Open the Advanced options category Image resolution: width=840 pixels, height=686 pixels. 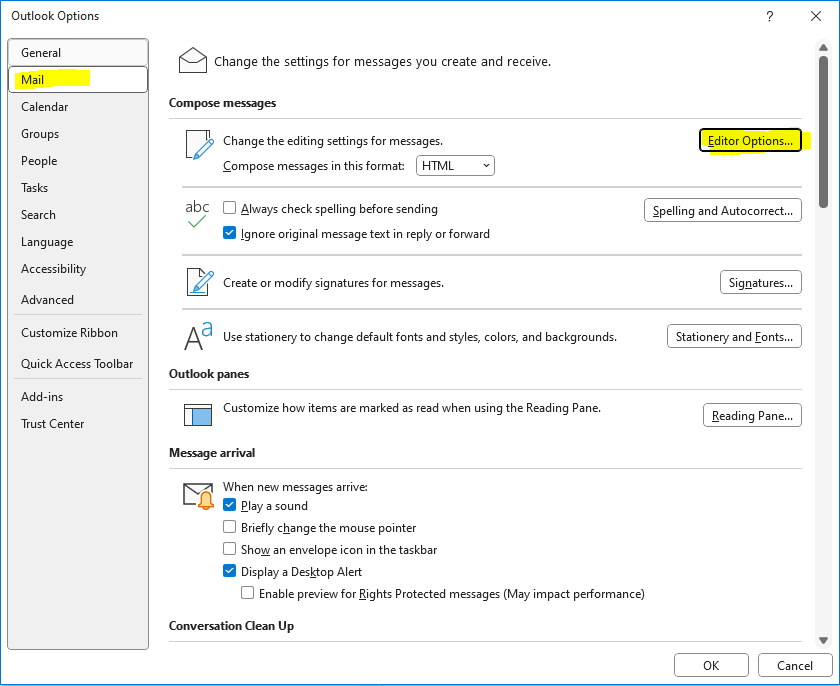tap(78, 299)
